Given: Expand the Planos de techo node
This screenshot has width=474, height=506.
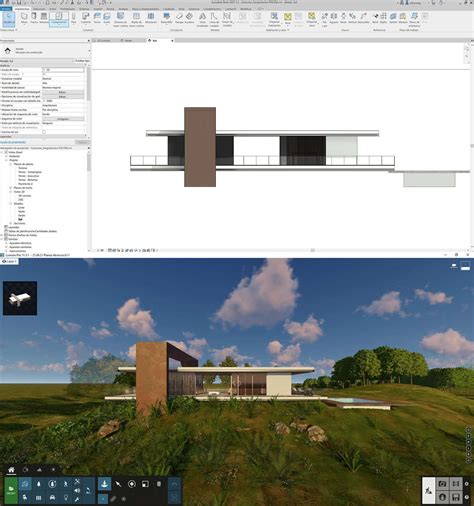Looking at the screenshot, I should pyautogui.click(x=11, y=188).
